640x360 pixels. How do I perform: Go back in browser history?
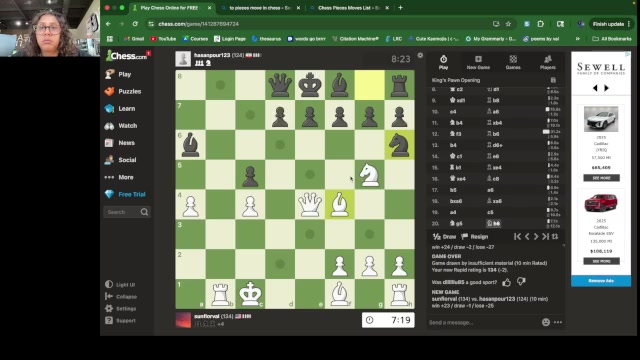(x=108, y=24)
